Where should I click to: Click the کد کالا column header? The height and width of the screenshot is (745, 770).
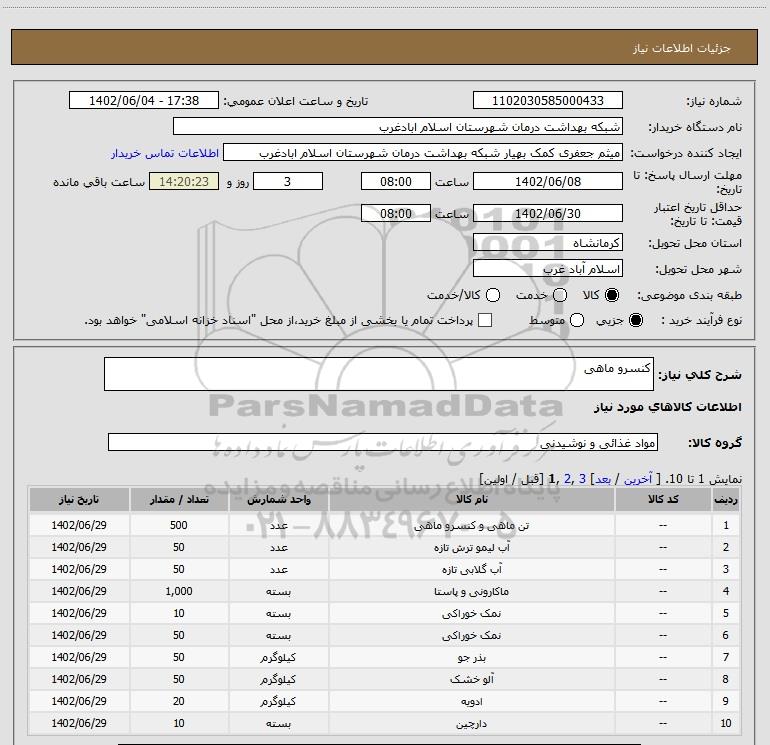(663, 499)
